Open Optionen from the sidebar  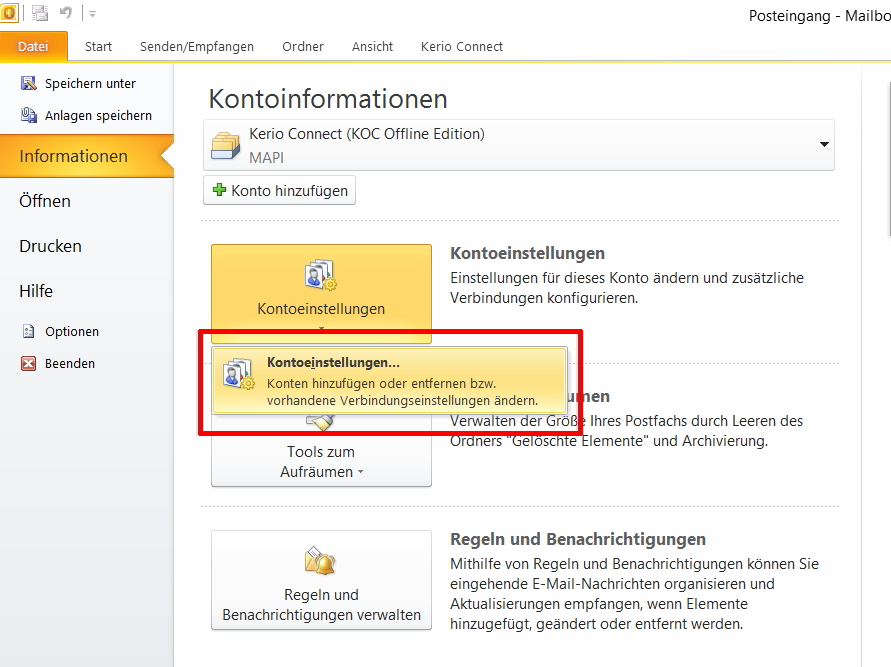point(86,331)
